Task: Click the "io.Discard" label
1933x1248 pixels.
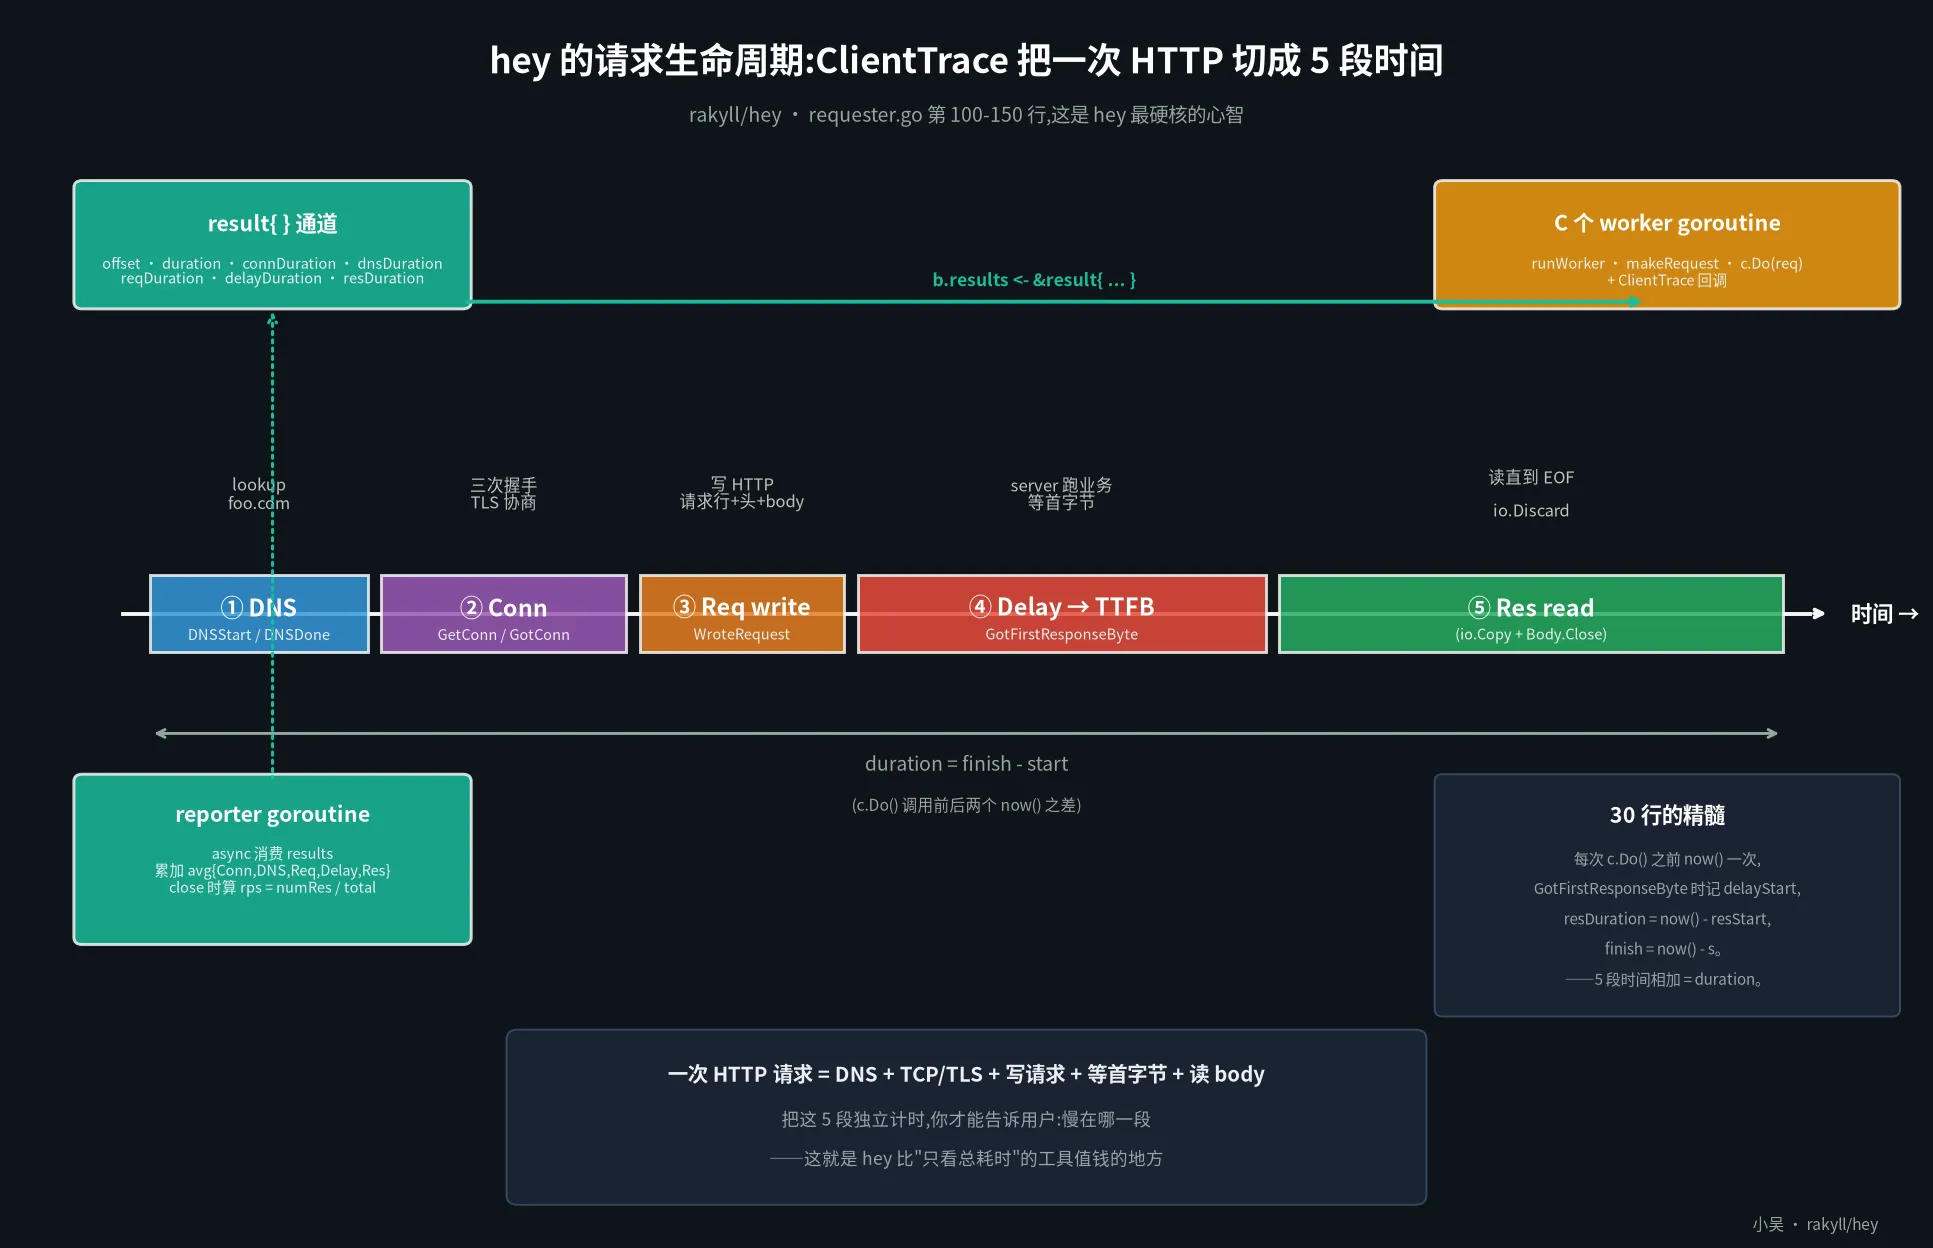Action: pos(1531,511)
